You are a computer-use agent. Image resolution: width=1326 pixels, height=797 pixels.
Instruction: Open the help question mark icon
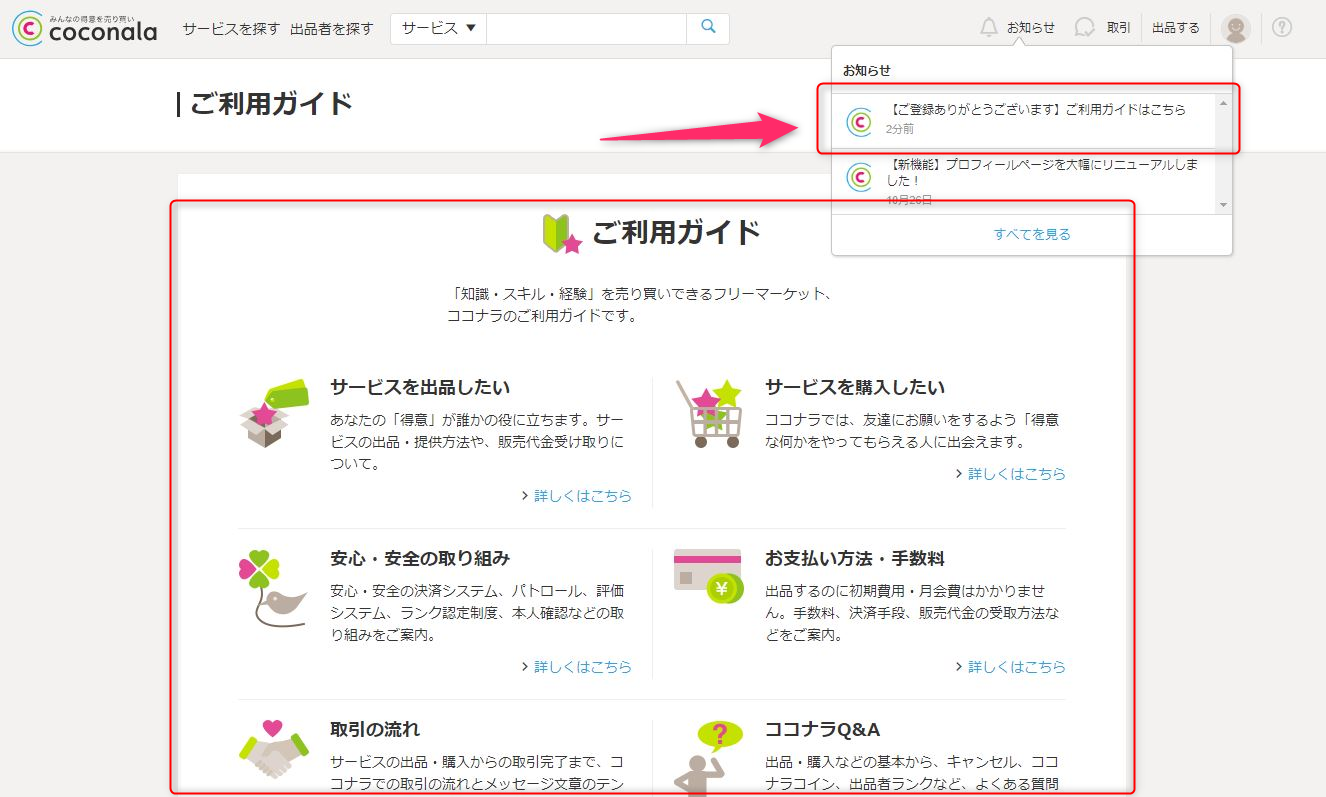coord(1282,28)
